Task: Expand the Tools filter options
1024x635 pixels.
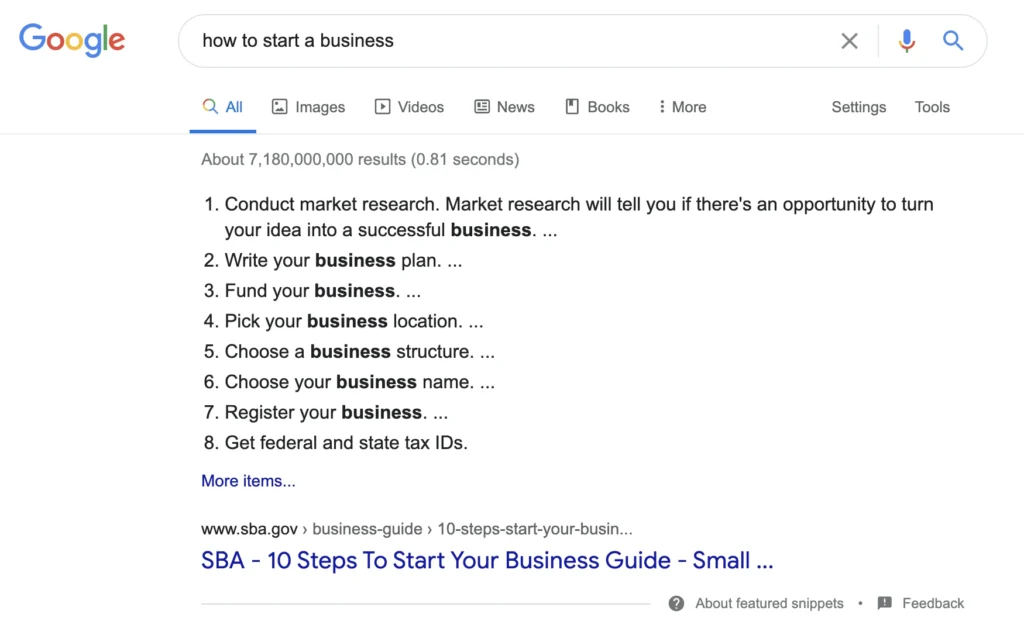Action: pos(932,107)
